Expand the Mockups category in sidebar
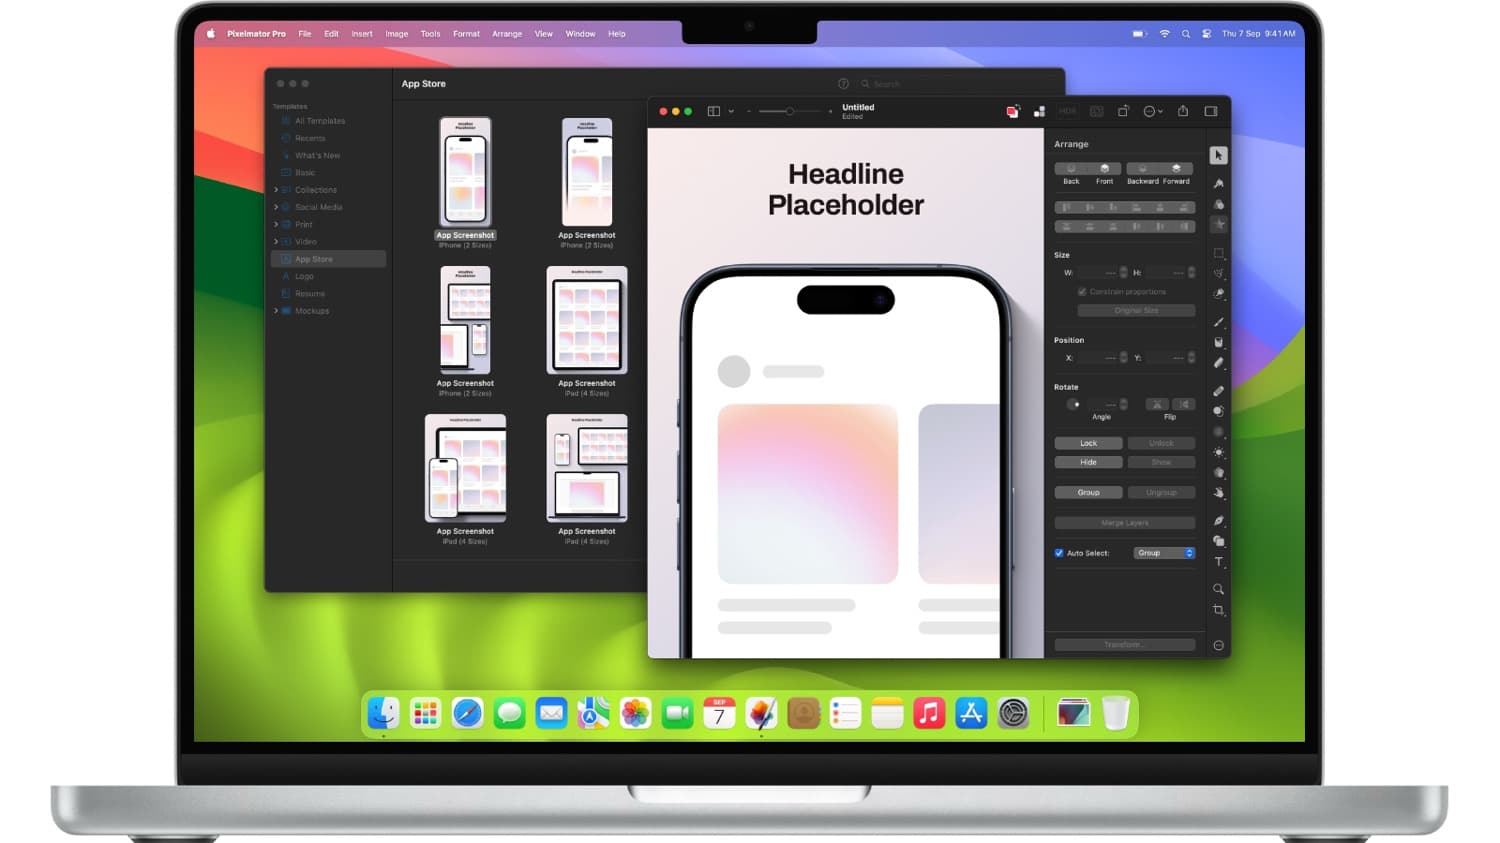 [x=276, y=311]
